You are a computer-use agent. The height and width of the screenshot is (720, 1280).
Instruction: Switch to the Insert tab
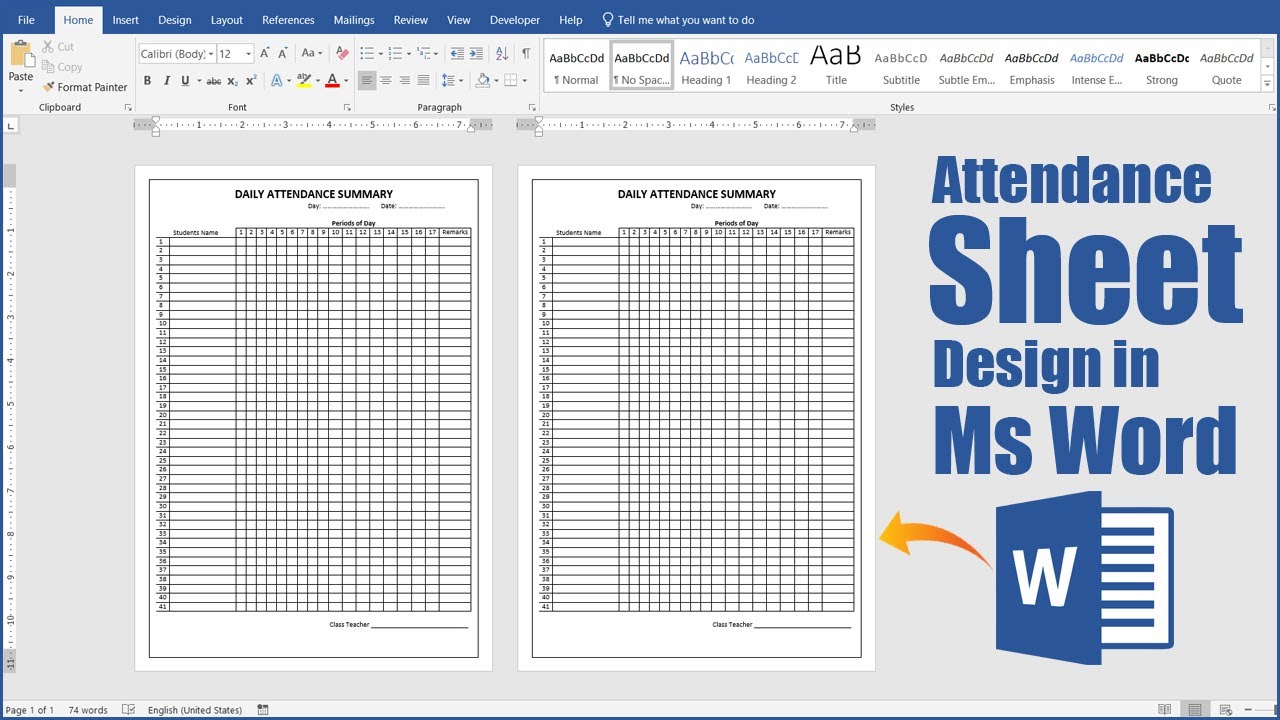[126, 20]
